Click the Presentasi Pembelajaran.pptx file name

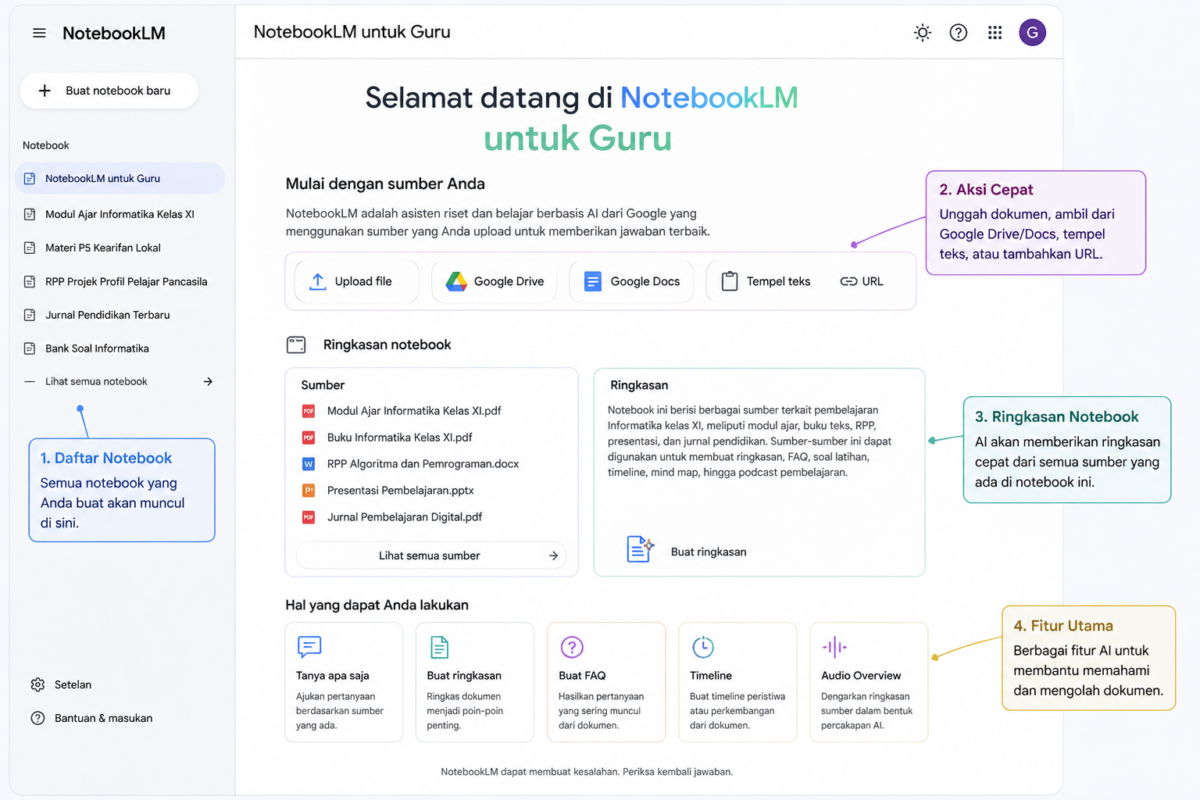coord(400,491)
